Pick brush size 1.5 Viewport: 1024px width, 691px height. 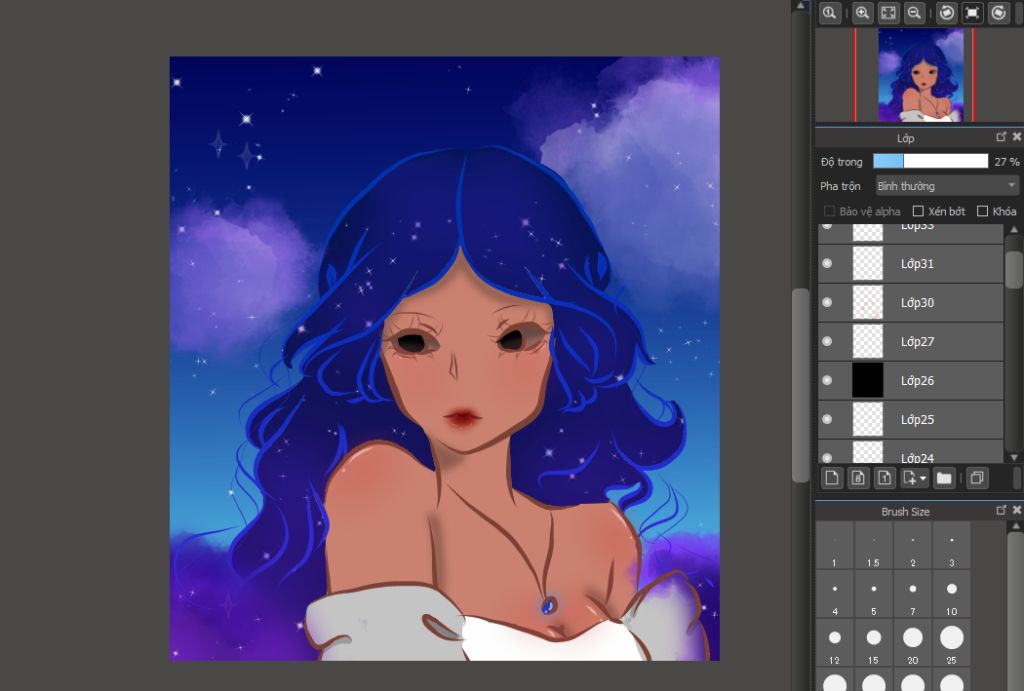click(873, 545)
